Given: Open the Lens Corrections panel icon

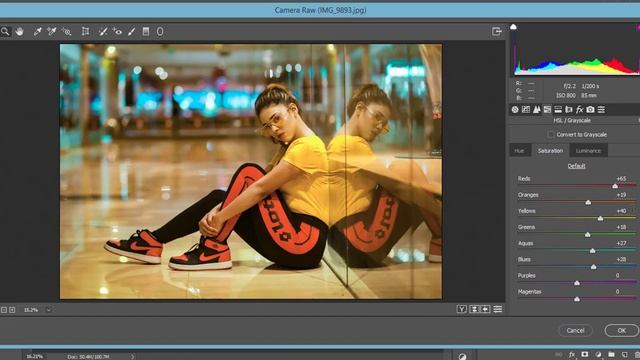Looking at the screenshot, I should click(569, 109).
